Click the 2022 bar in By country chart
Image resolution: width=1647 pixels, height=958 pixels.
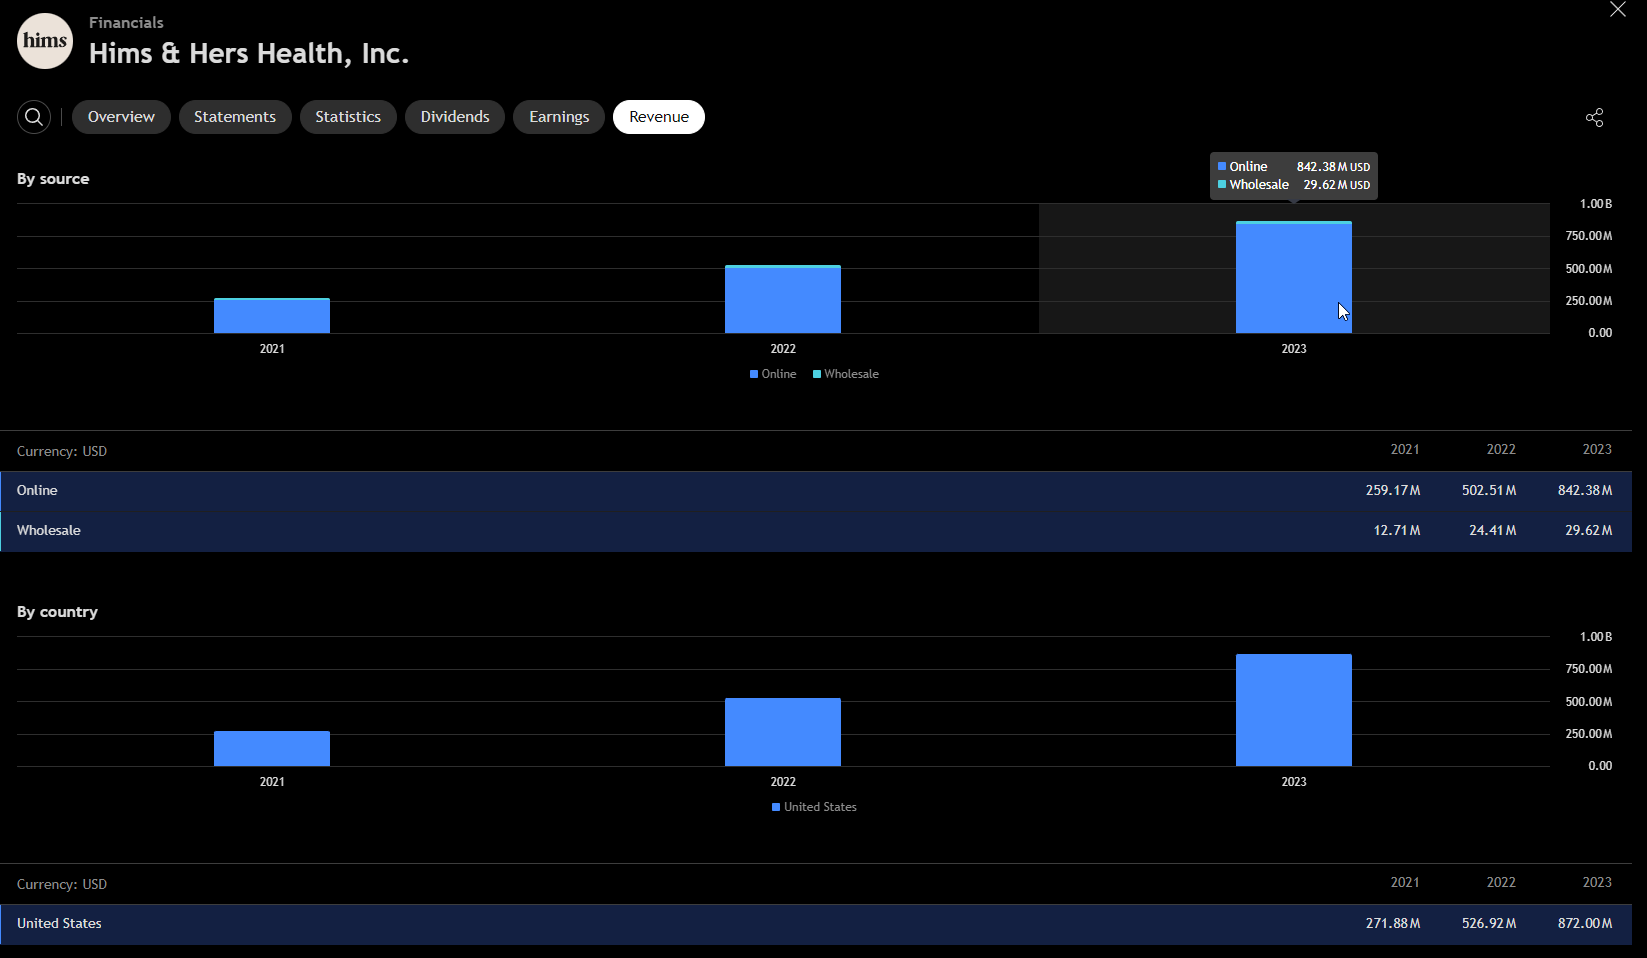coord(783,732)
